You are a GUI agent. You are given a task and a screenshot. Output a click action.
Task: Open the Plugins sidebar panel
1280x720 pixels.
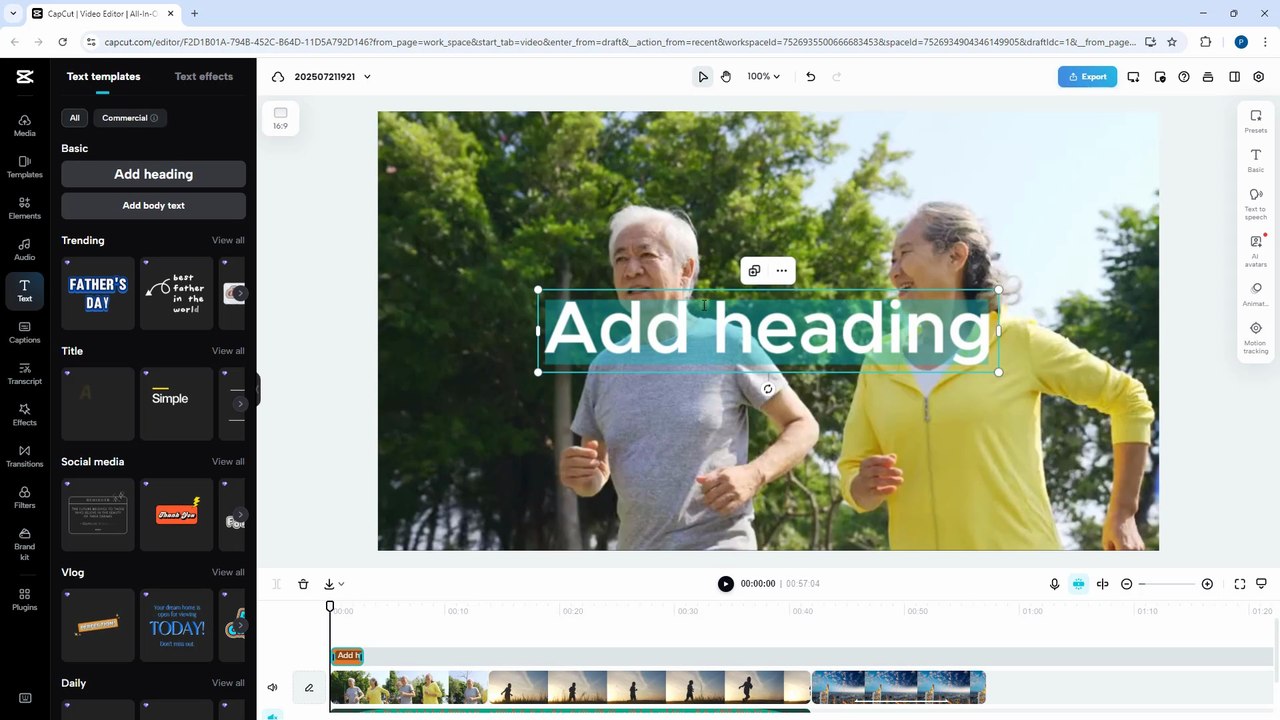click(24, 599)
